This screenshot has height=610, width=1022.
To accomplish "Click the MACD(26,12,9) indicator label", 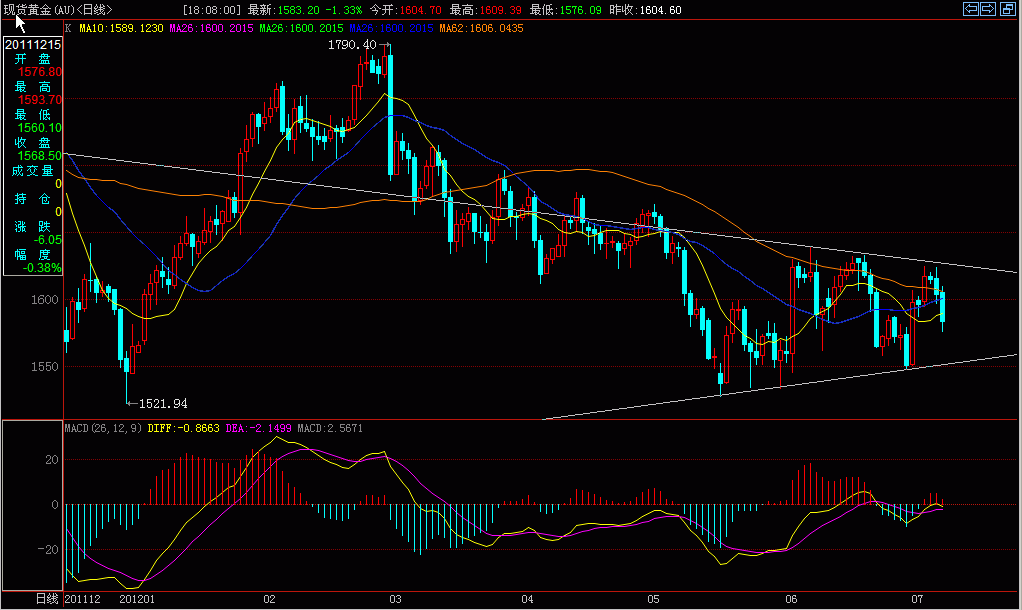I will click(x=103, y=428).
